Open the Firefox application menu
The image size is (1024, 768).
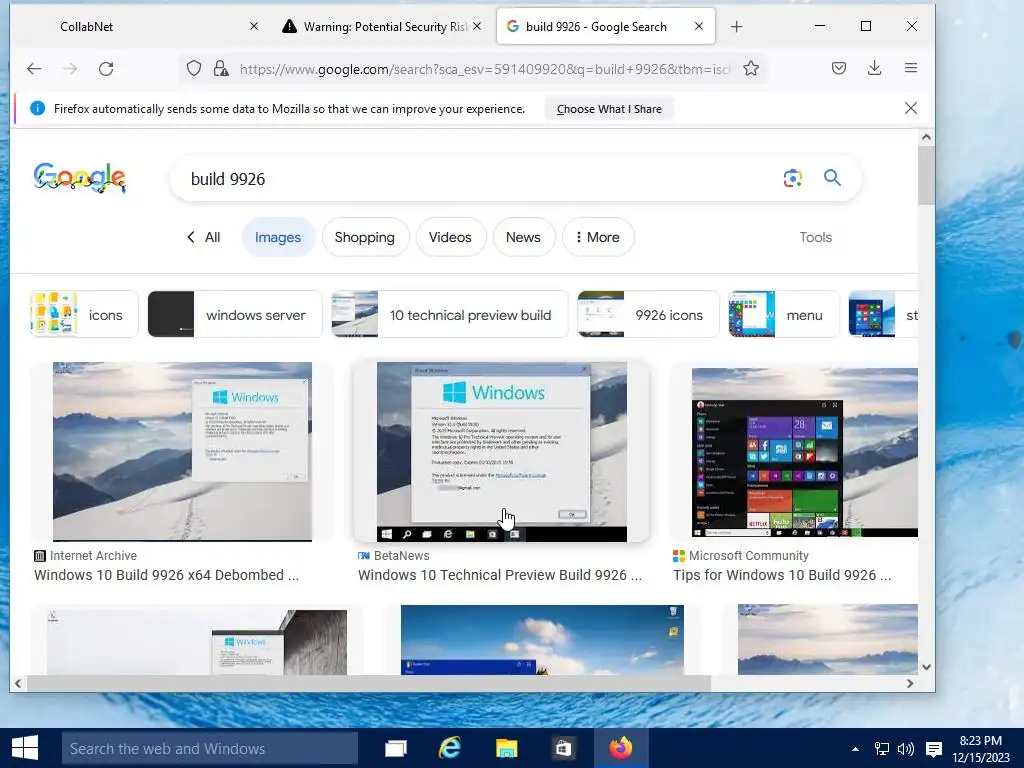coord(911,68)
